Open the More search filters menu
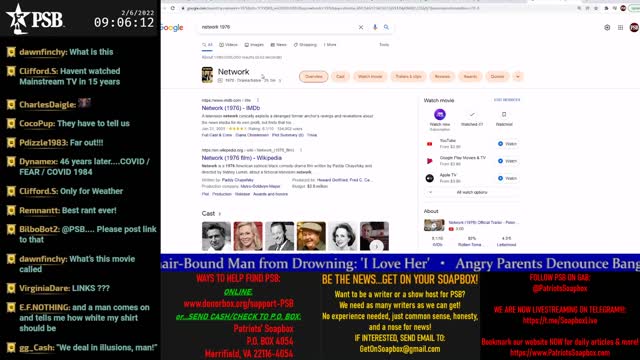This screenshot has width=640, height=360. click(330, 45)
